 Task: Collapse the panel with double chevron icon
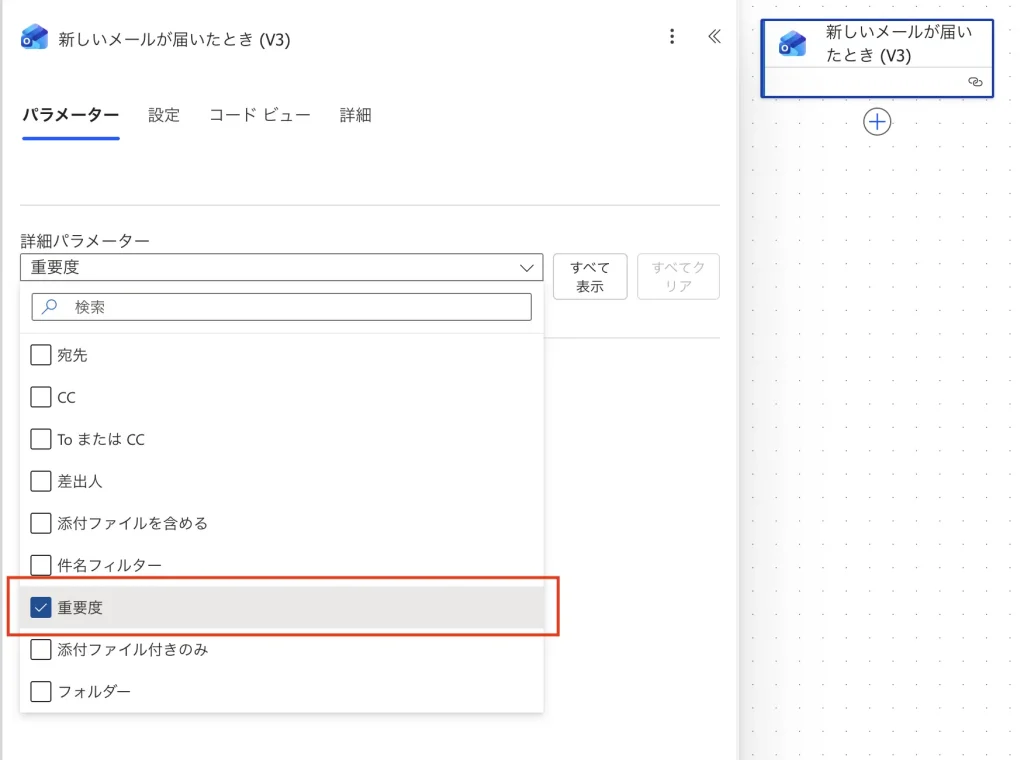click(714, 37)
